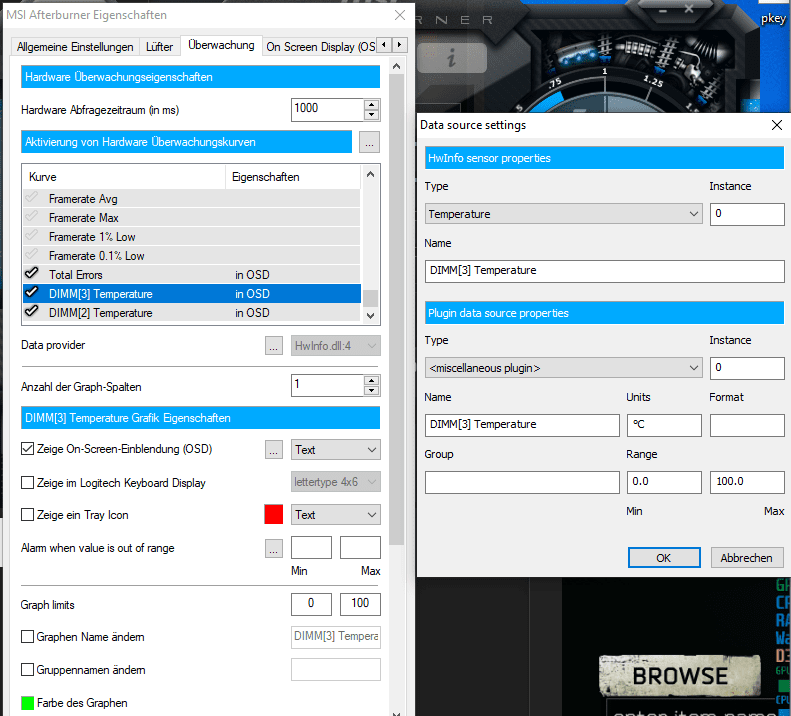
Task: Increase Hardware Abfragezeitraum value
Action: [372, 104]
